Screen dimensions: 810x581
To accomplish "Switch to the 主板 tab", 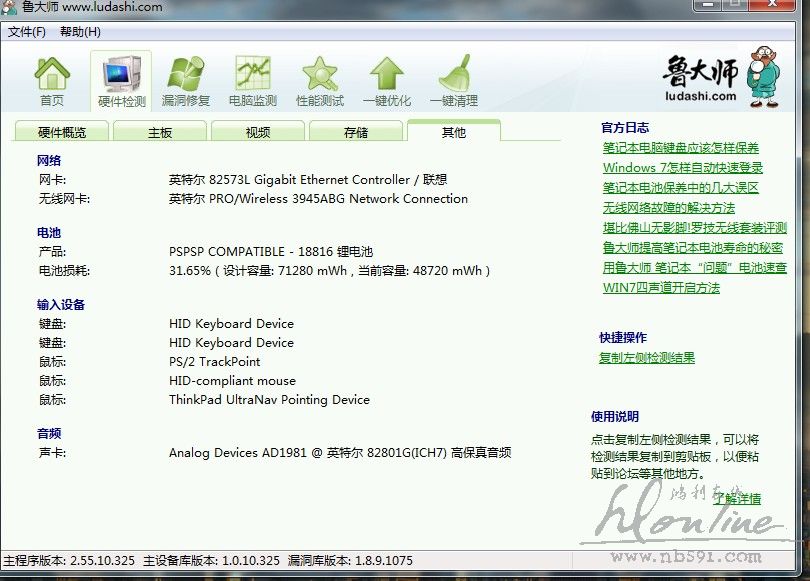I will click(160, 132).
